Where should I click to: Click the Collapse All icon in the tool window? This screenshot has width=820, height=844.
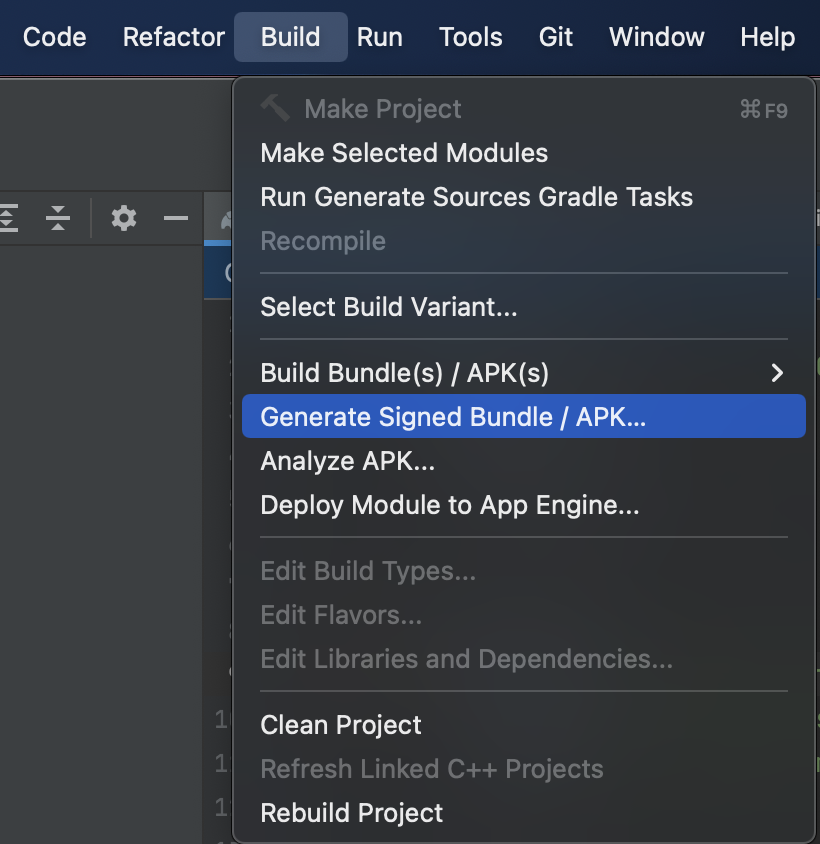[59, 217]
